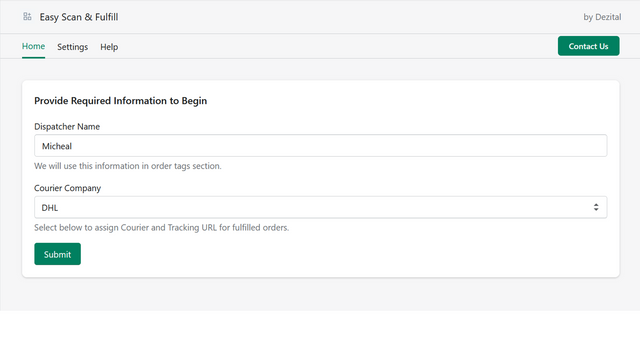
Task: Click the Easy Scan & Fulfill app icon
Action: coord(27,17)
